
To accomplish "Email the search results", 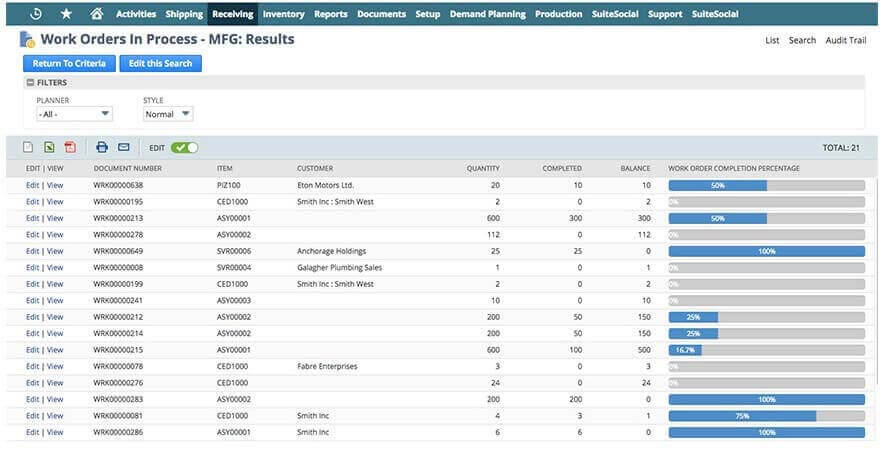I will click(124, 147).
